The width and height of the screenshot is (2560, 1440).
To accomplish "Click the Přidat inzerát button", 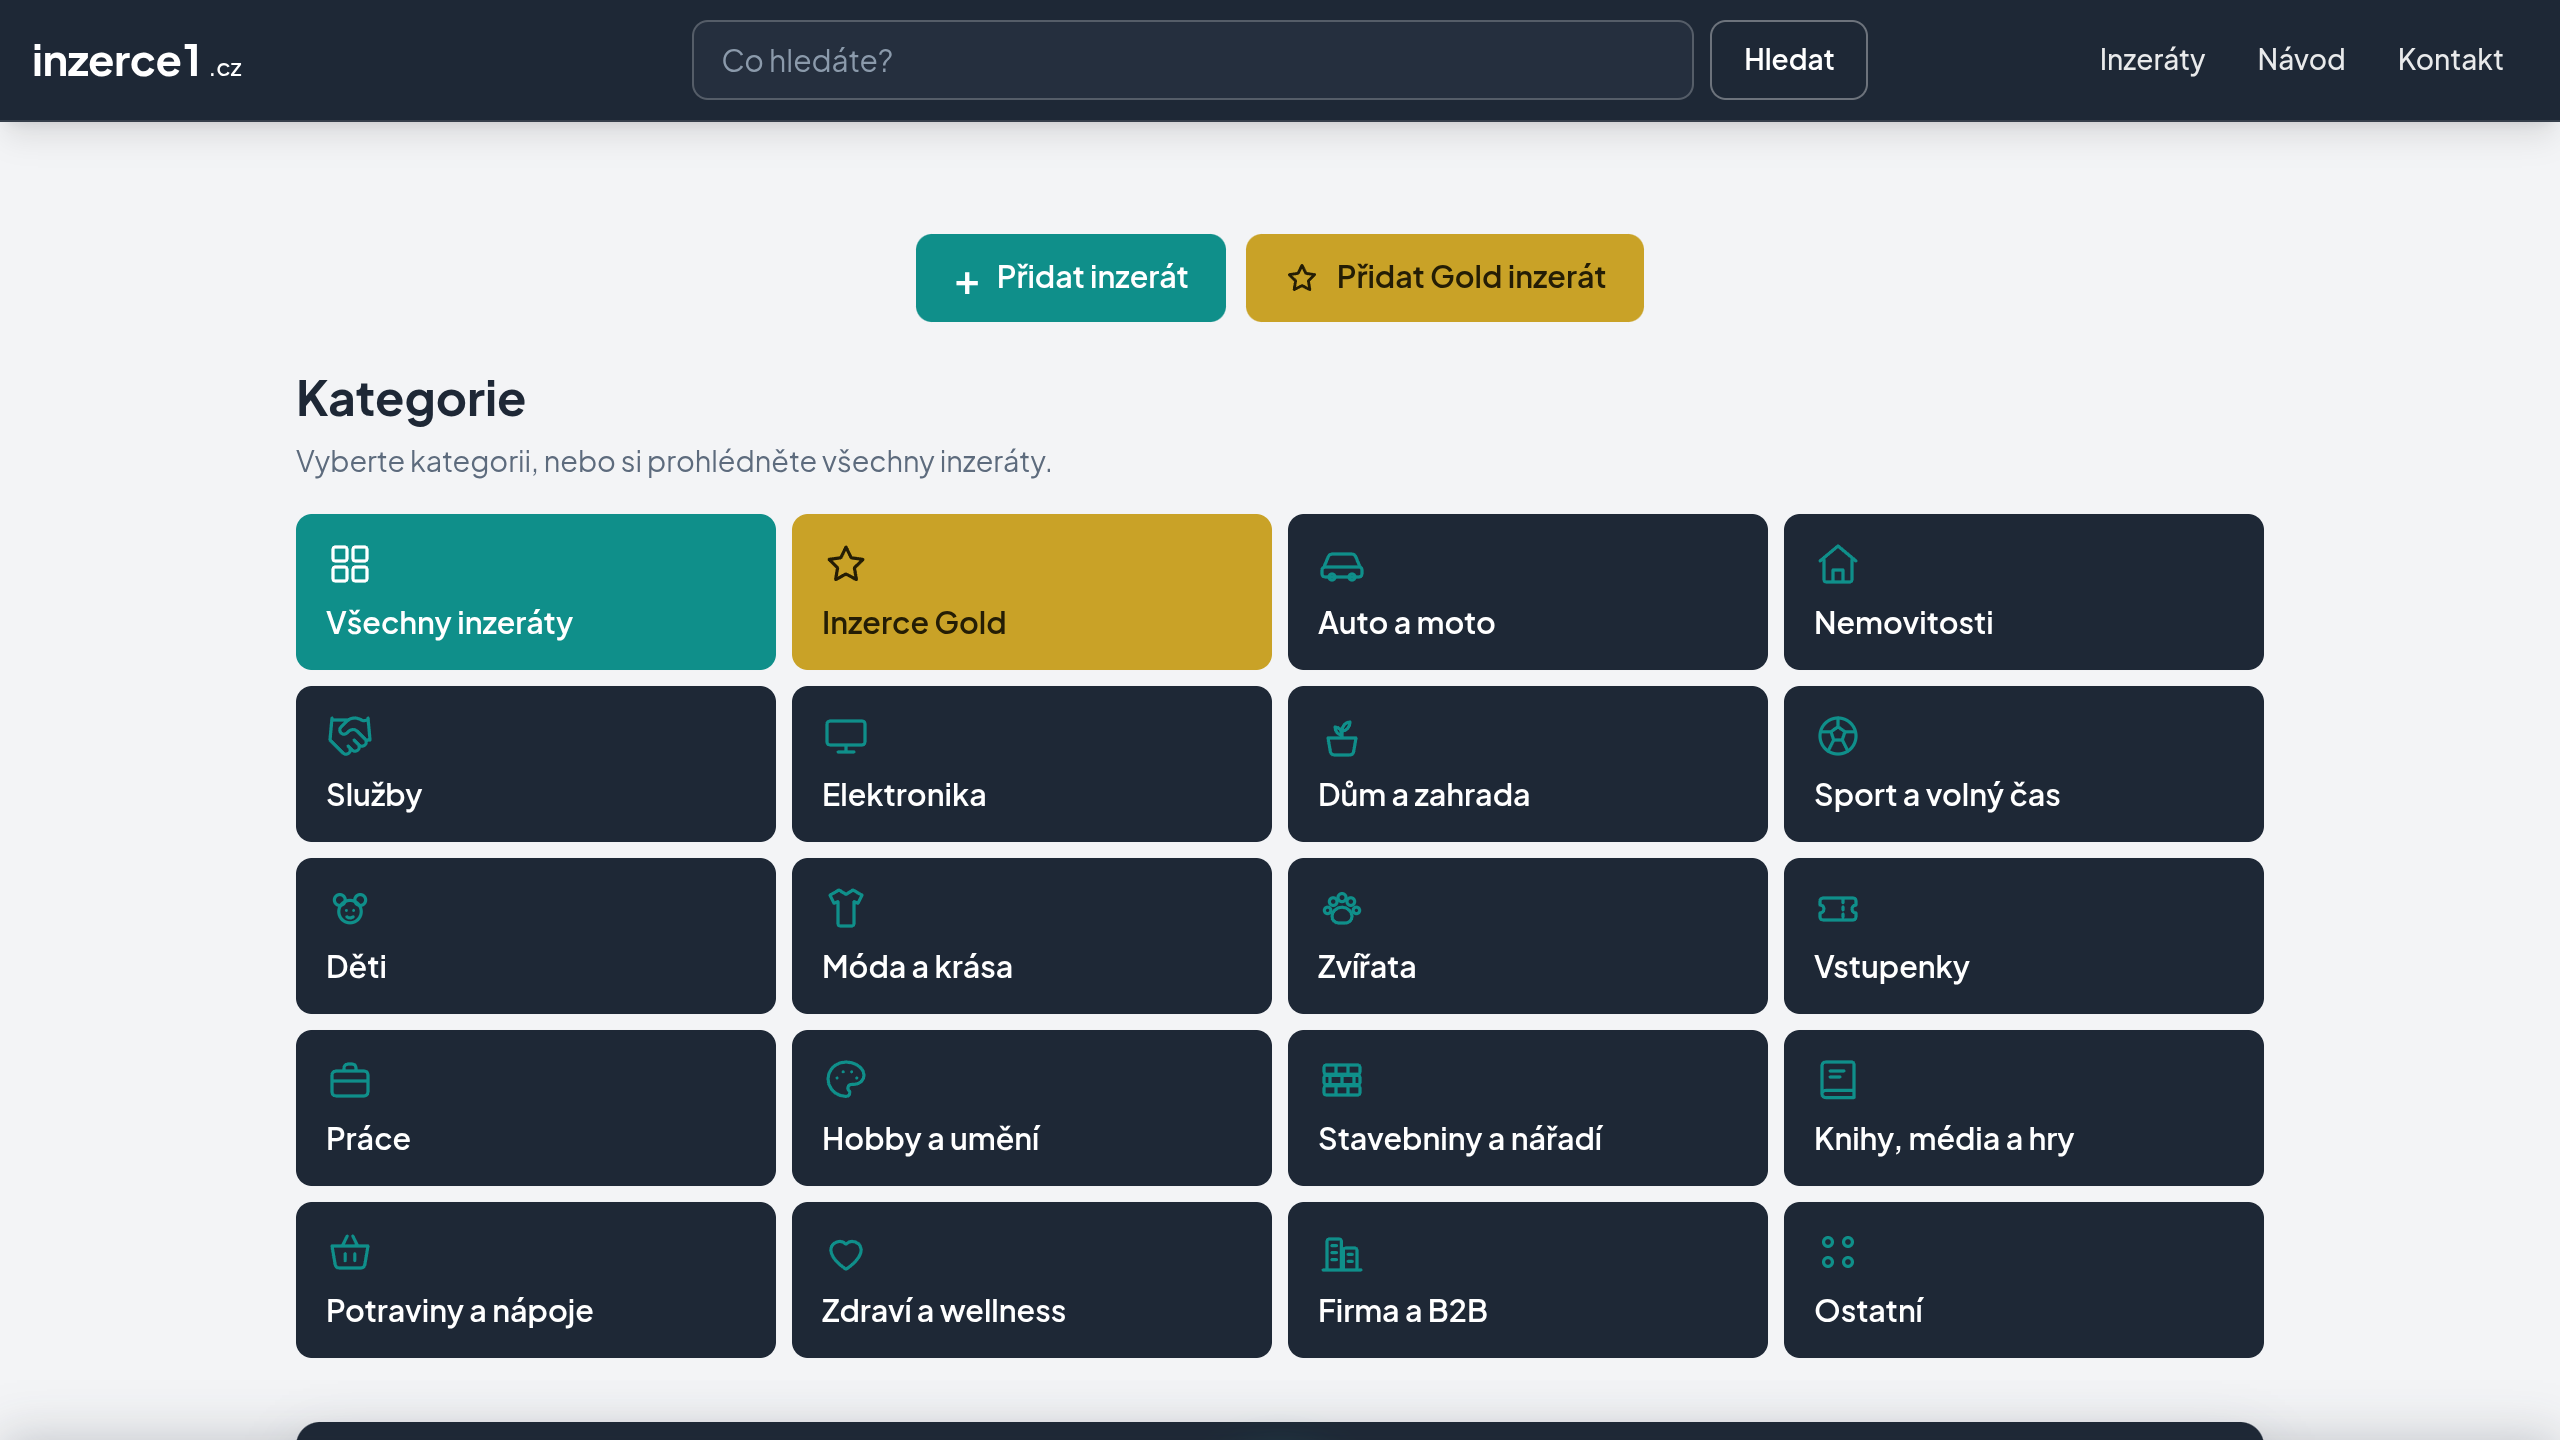I will click(1070, 278).
